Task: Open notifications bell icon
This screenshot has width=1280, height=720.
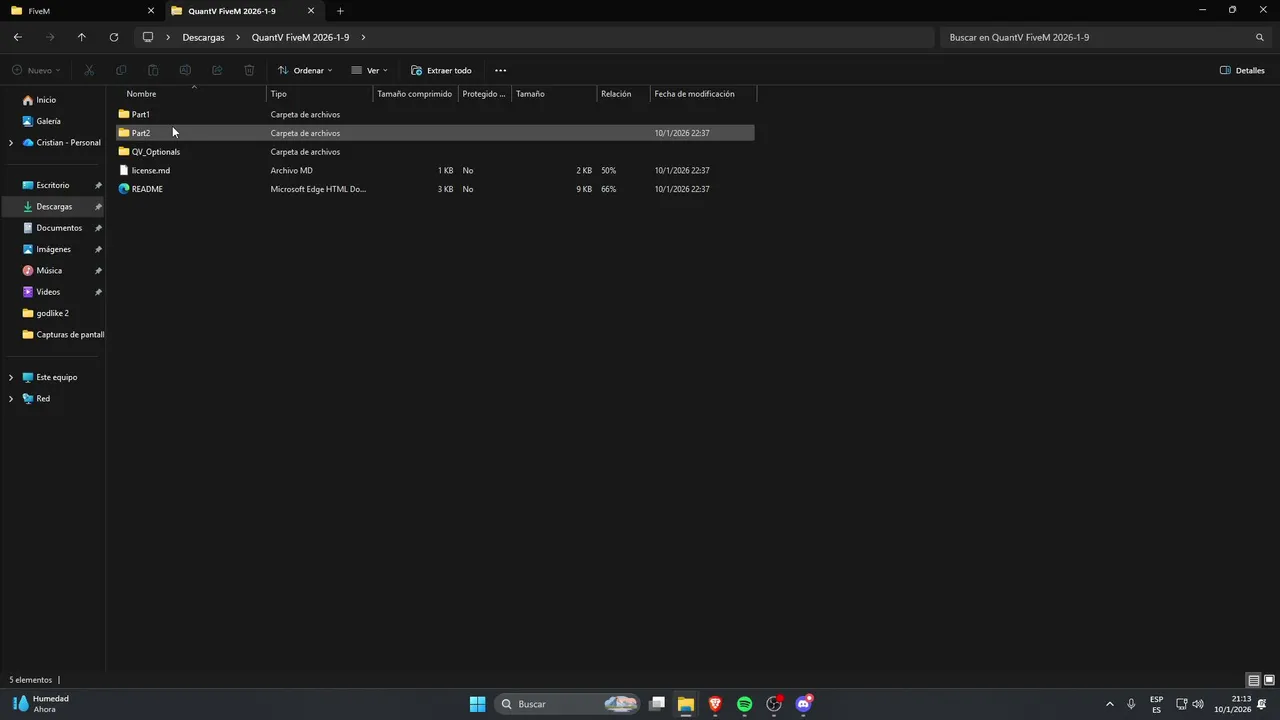Action: [x=1262, y=704]
